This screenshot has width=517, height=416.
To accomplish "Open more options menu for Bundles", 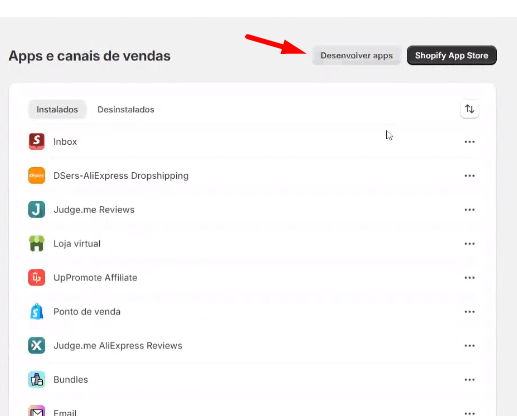I will pos(470,380).
